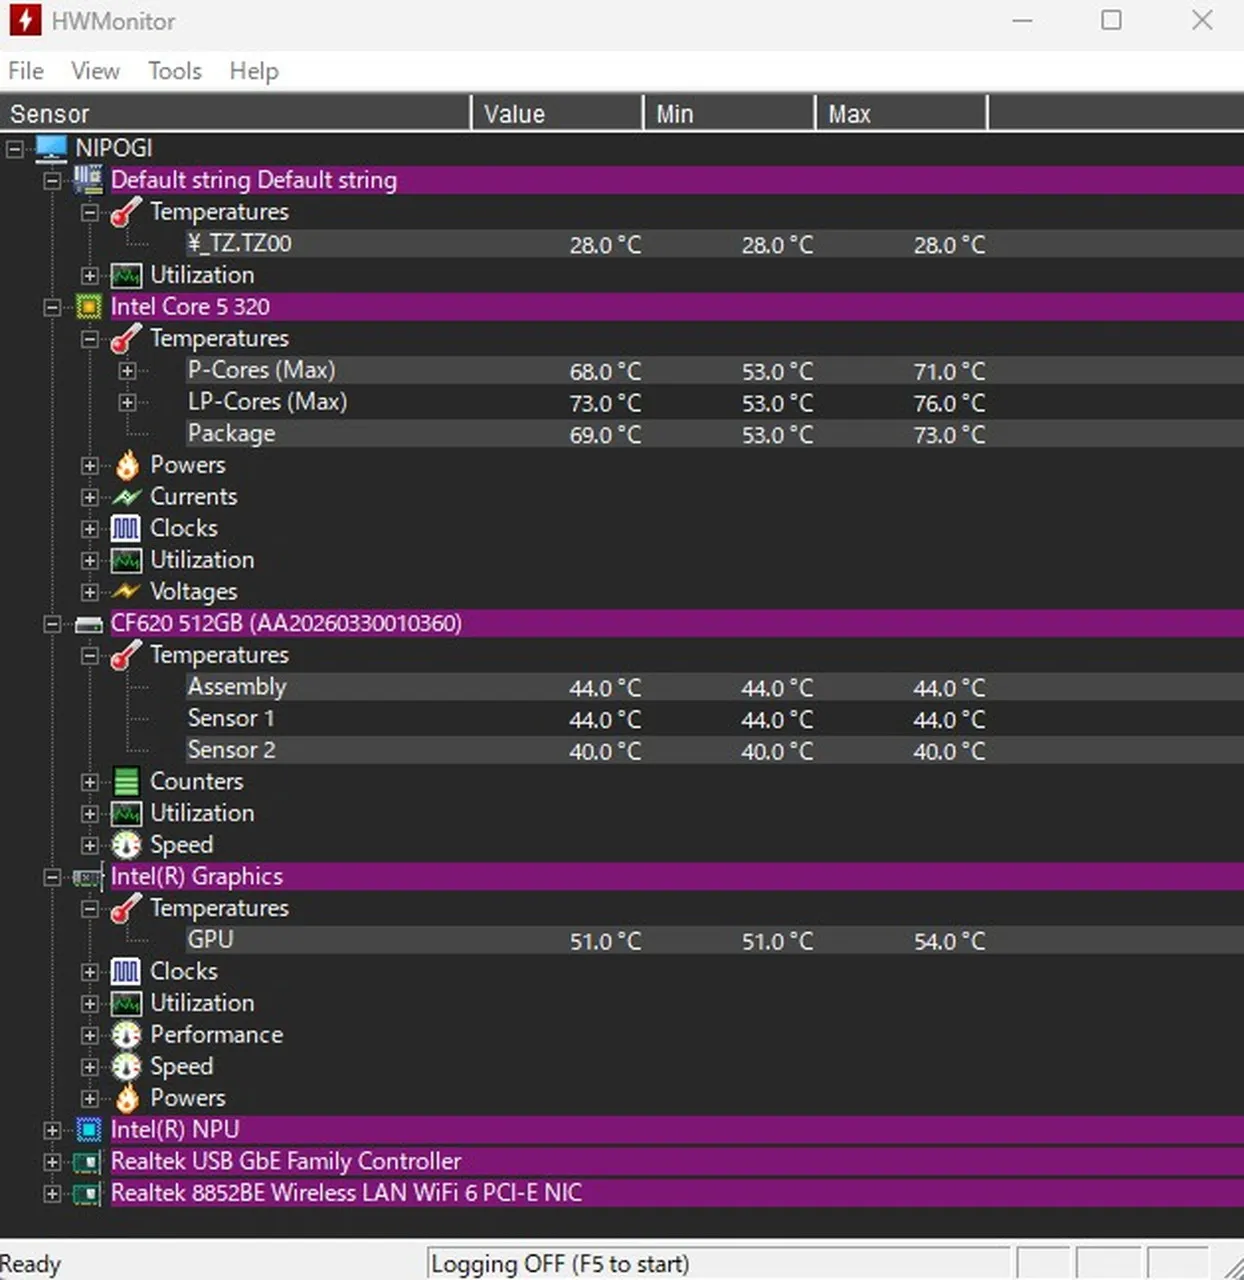1244x1280 pixels.
Task: Collapse the Intel Core 5 320 node
Action: click(x=52, y=307)
